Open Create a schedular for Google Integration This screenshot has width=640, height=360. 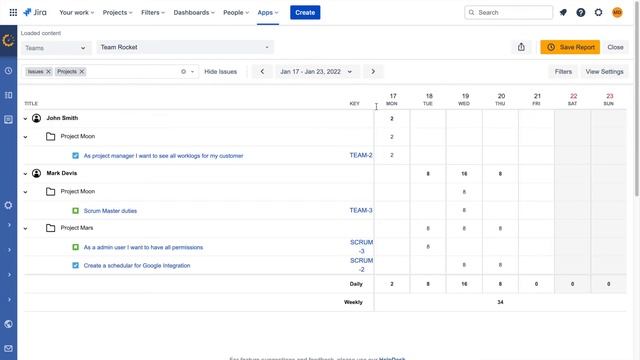(x=137, y=265)
